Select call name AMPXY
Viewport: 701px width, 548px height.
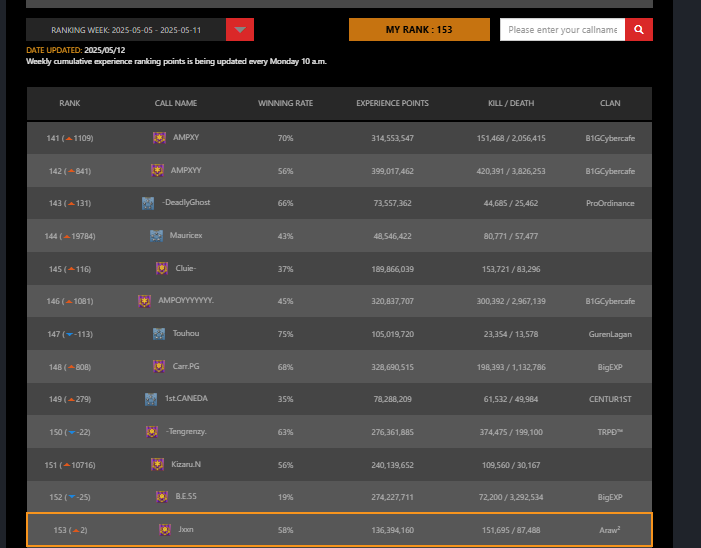tap(186, 137)
